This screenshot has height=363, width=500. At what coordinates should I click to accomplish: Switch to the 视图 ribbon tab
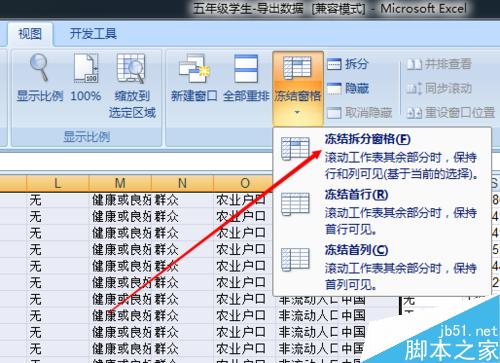point(30,34)
